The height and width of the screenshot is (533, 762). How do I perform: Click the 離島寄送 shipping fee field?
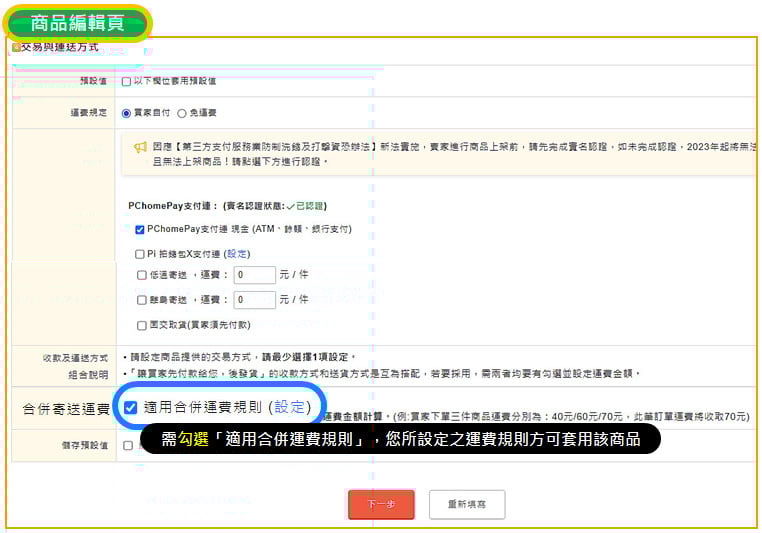click(255, 300)
